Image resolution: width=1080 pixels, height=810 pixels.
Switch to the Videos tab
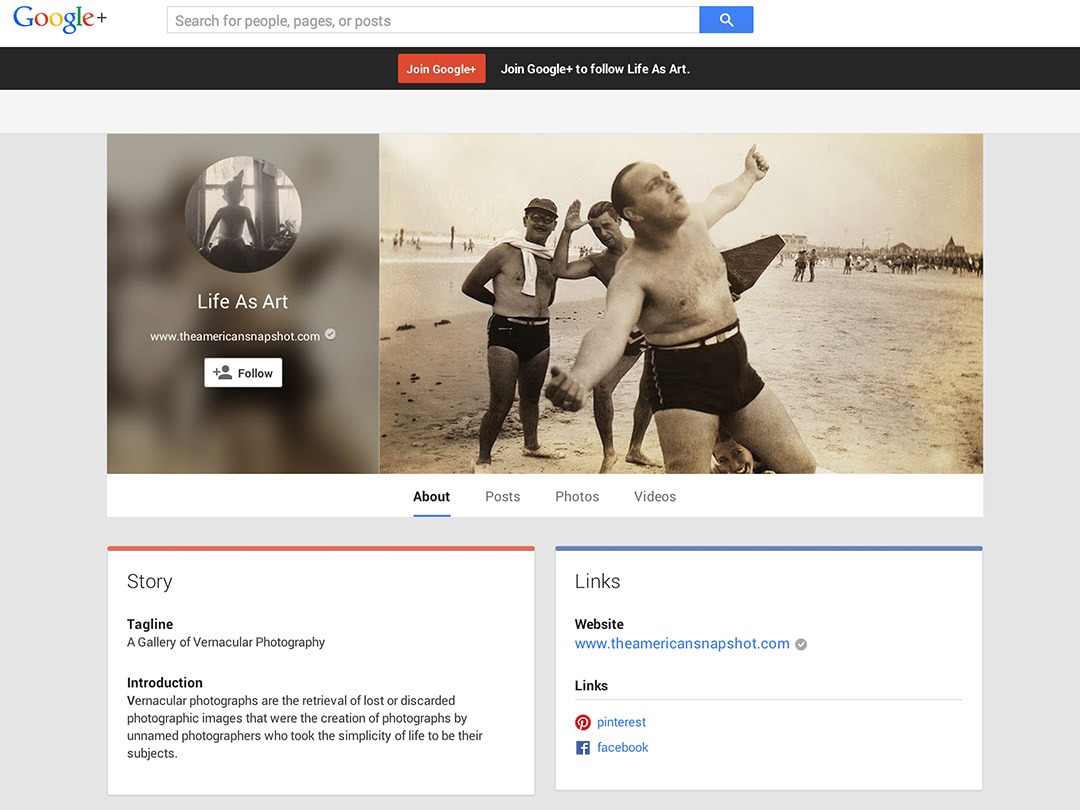[x=655, y=497]
